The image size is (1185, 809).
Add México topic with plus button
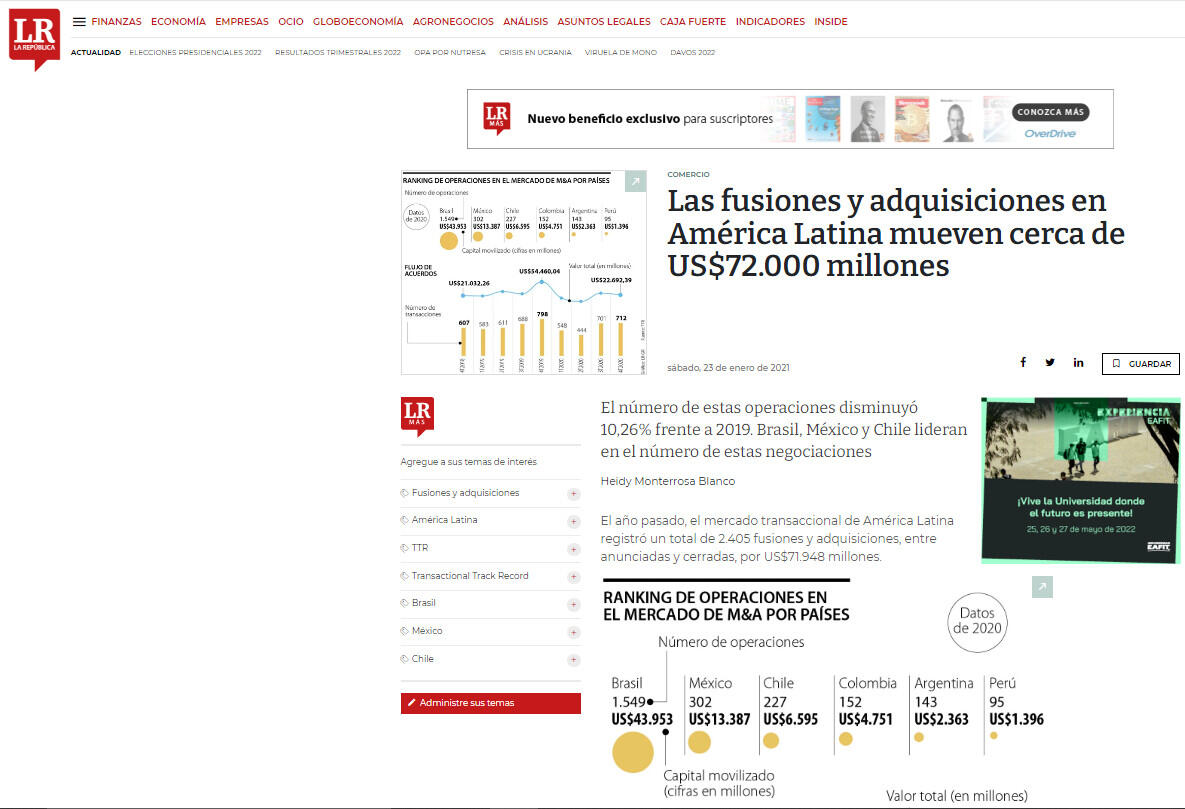point(574,632)
